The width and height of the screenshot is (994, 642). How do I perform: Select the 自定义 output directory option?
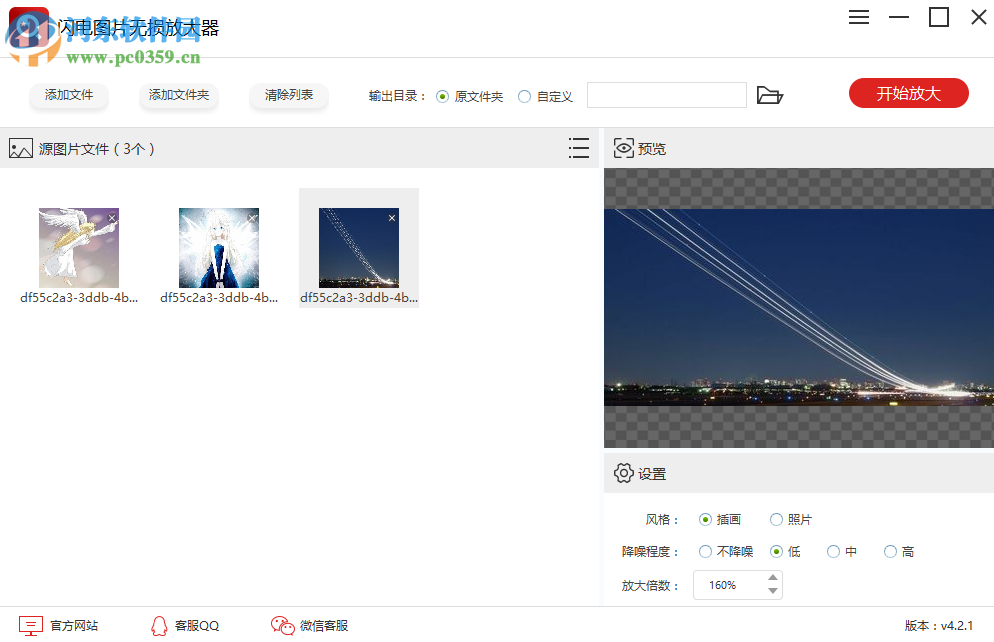tap(523, 95)
